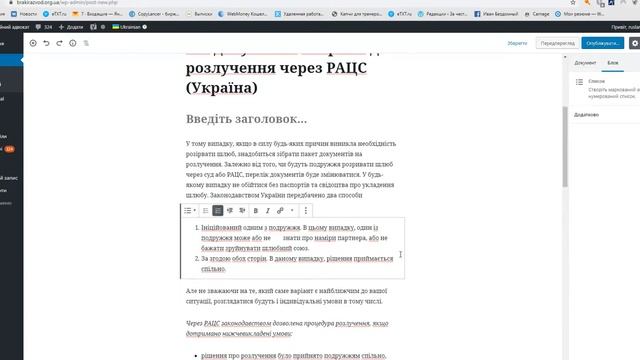The width and height of the screenshot is (640, 360).
Task: Click the post title ending with (Україна)
Action: [276, 78]
